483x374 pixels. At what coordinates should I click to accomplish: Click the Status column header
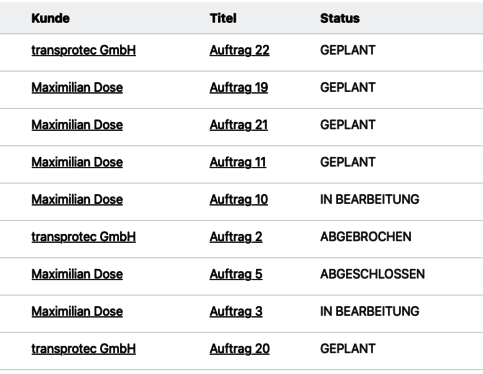click(340, 18)
